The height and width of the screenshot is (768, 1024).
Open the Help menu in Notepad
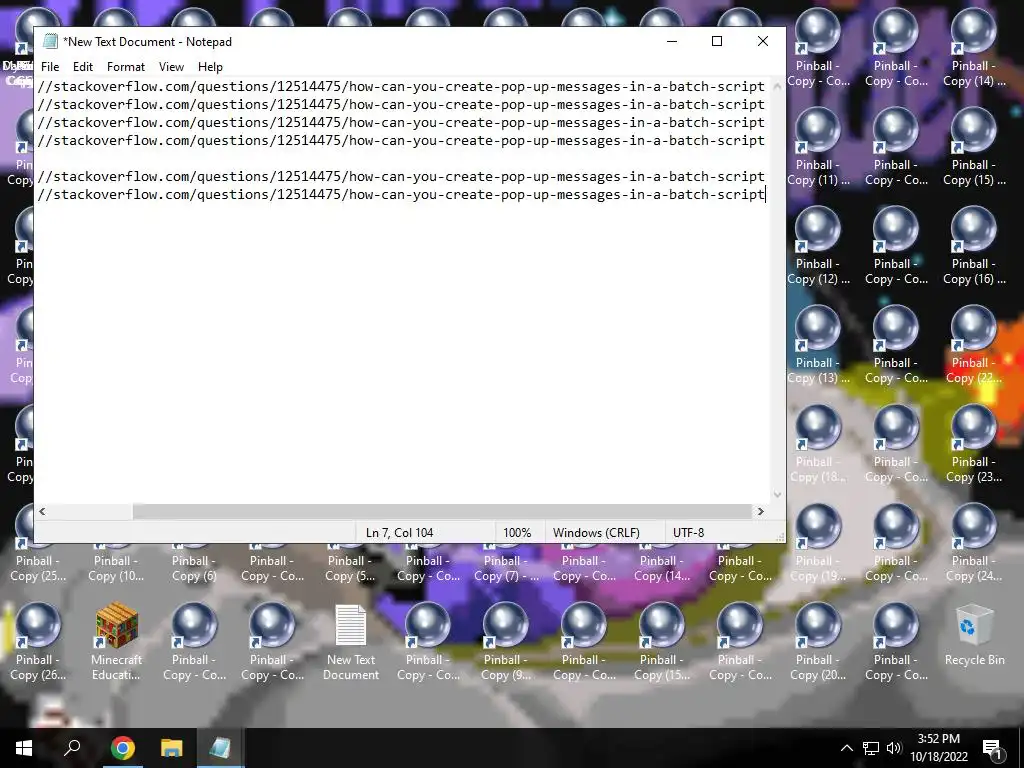coord(210,67)
